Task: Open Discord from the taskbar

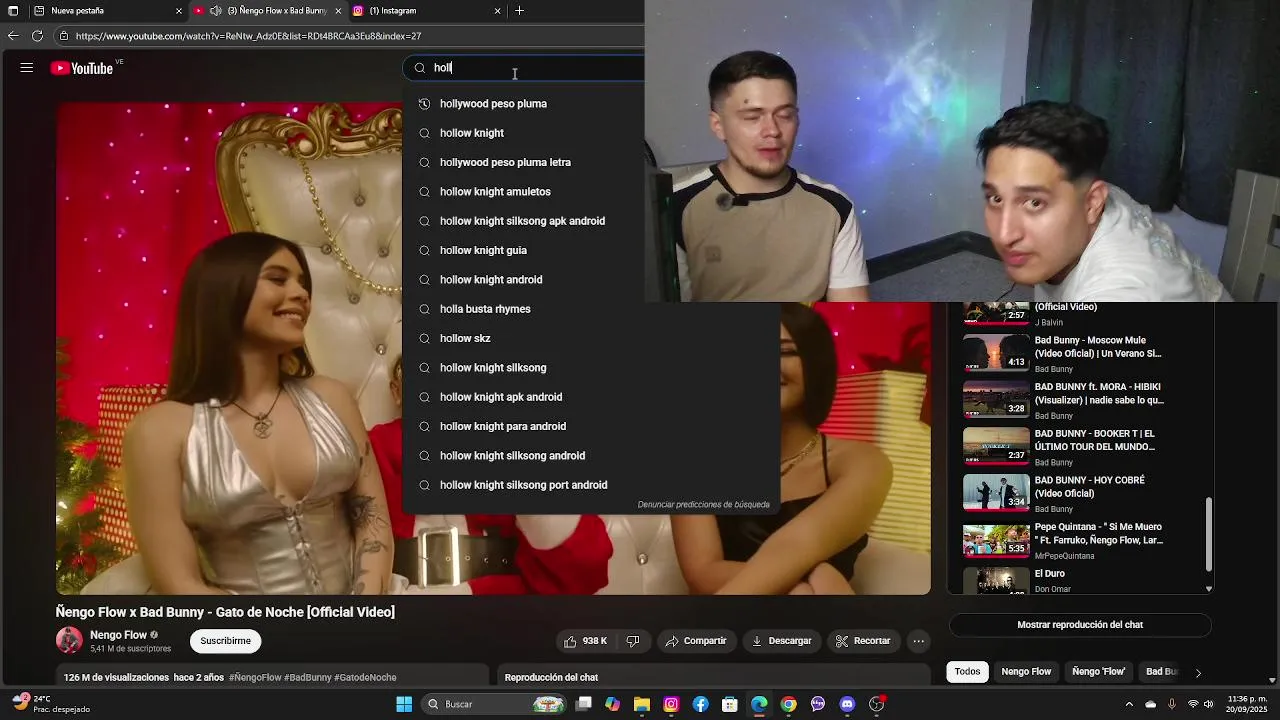Action: [847, 704]
